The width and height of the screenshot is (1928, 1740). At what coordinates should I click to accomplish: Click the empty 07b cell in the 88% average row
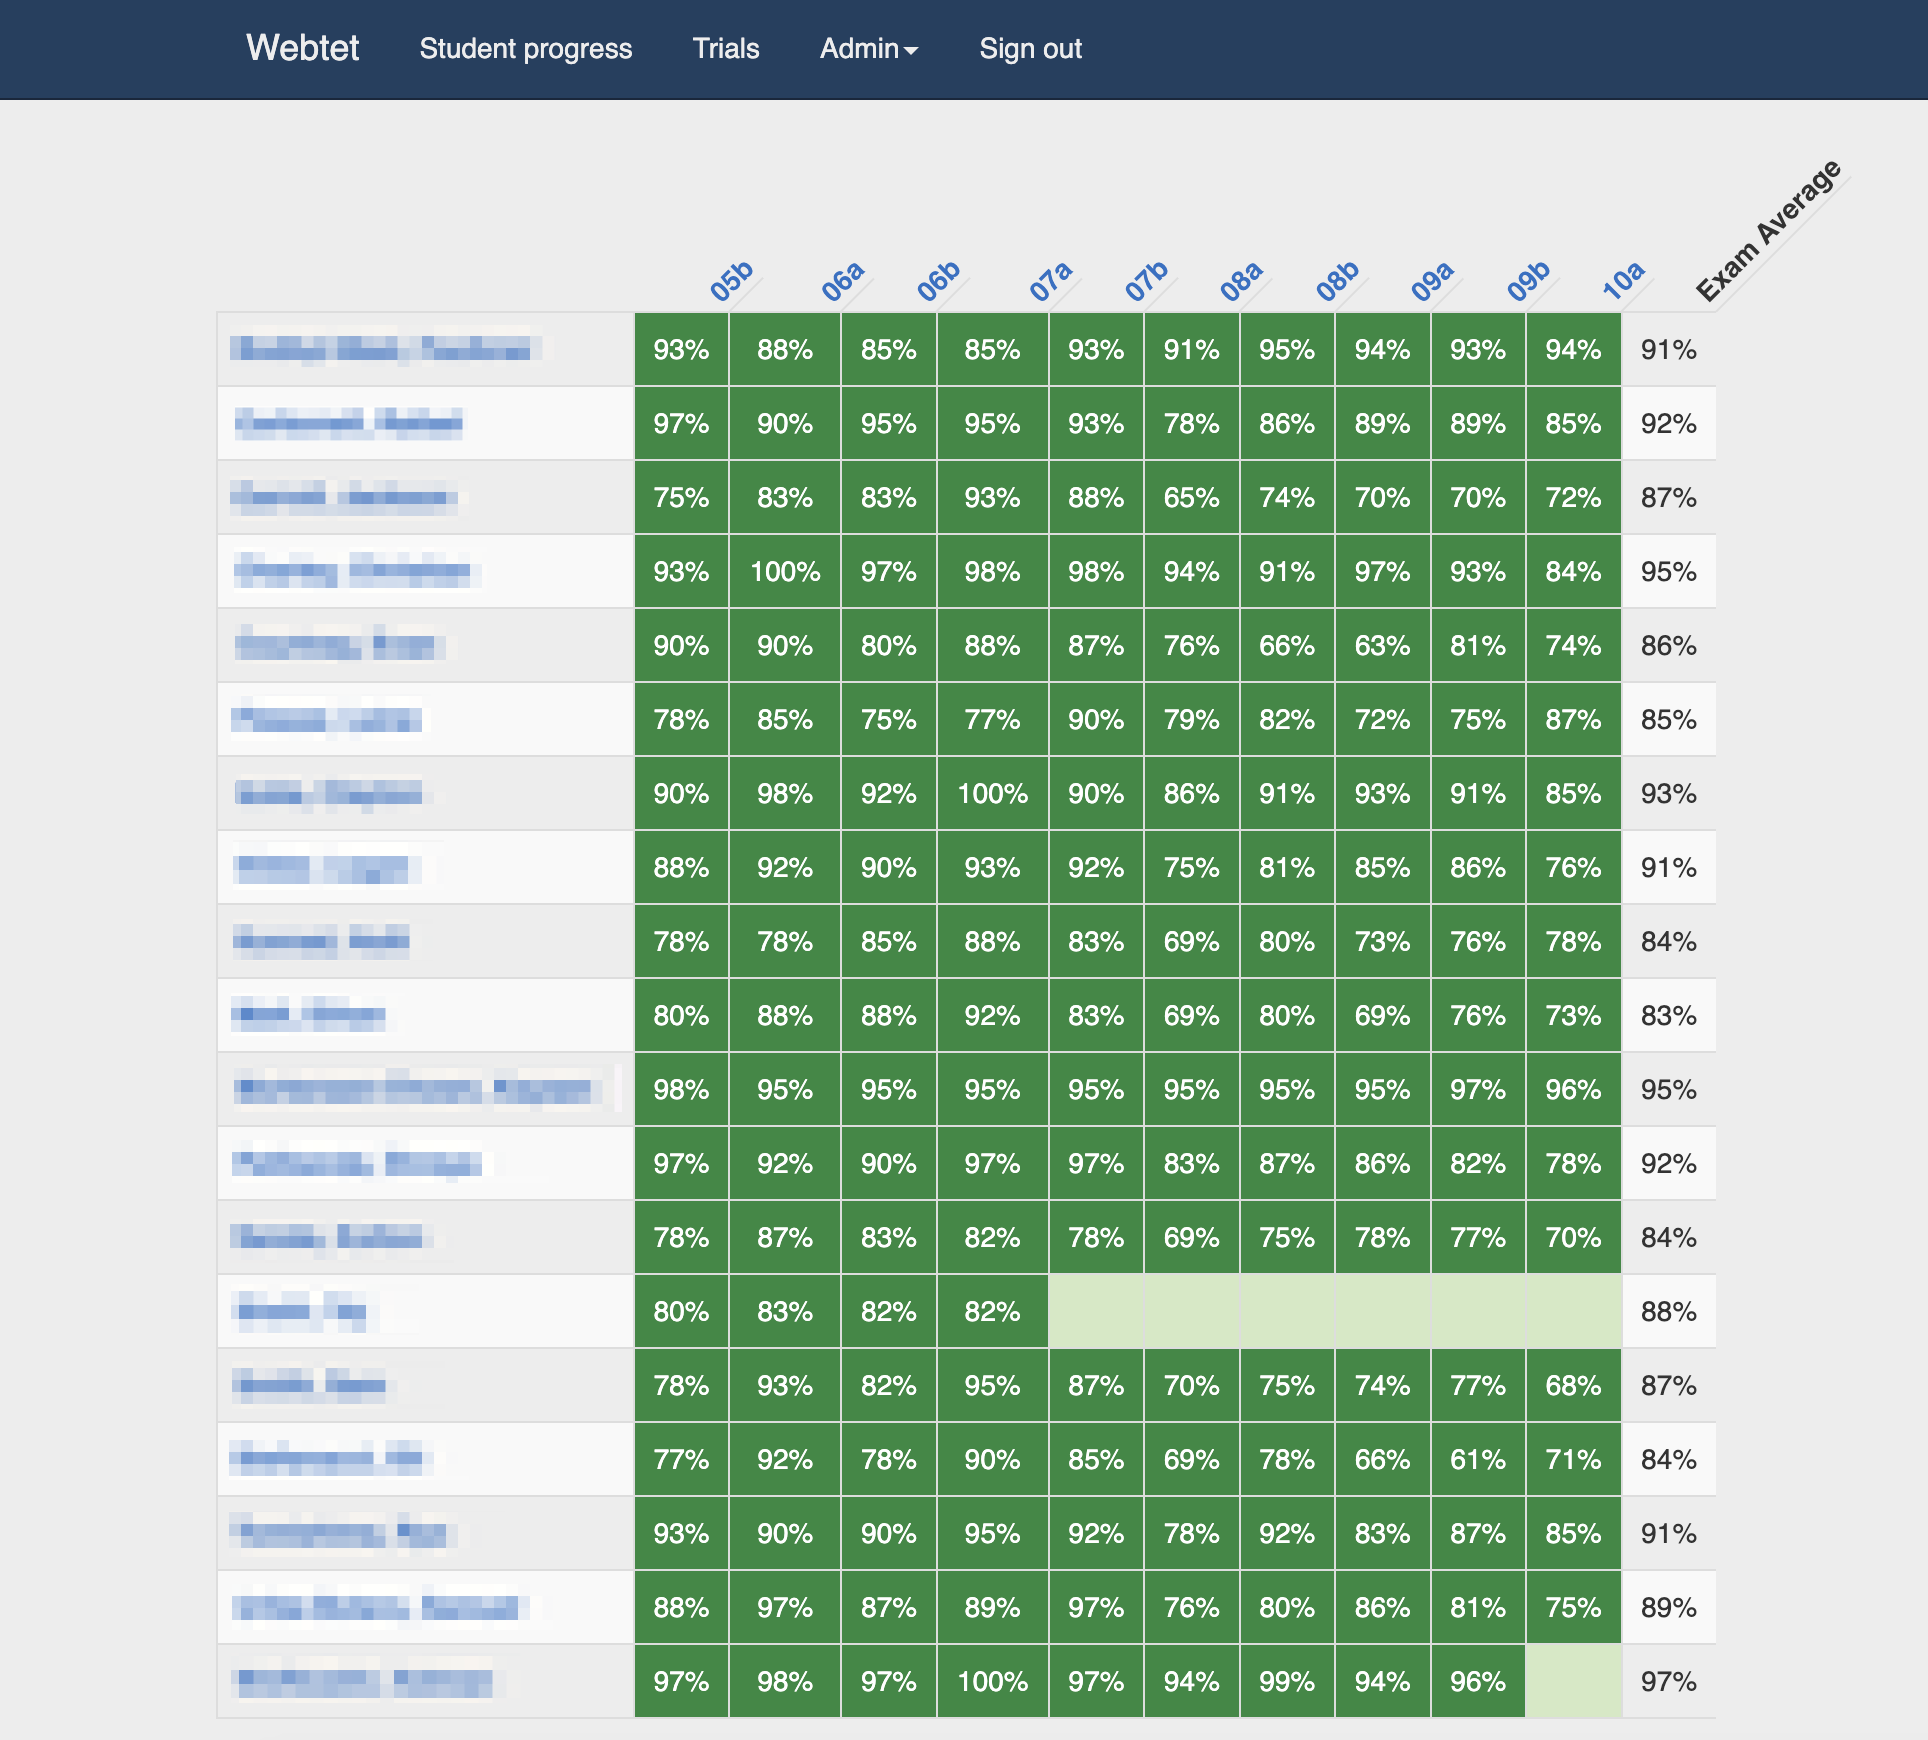1096,1311
